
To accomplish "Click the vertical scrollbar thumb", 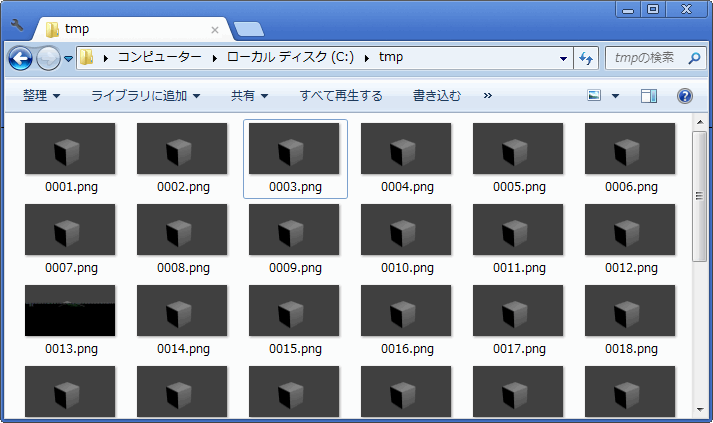I will coord(700,196).
